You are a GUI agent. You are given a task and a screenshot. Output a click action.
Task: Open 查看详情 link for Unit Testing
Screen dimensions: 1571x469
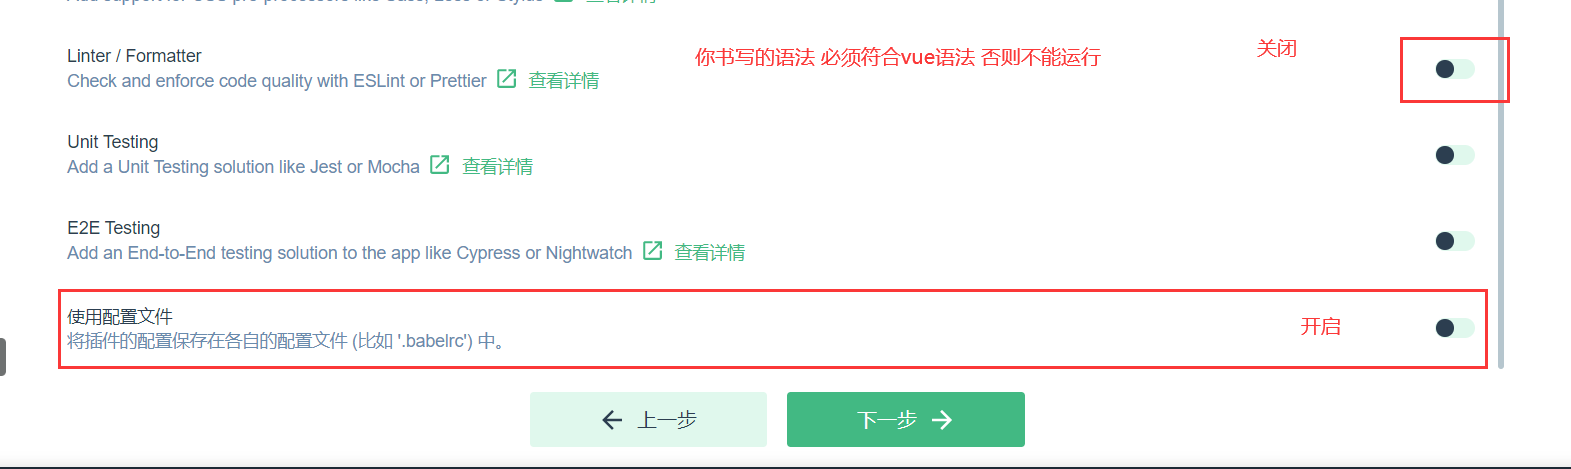[x=498, y=167]
